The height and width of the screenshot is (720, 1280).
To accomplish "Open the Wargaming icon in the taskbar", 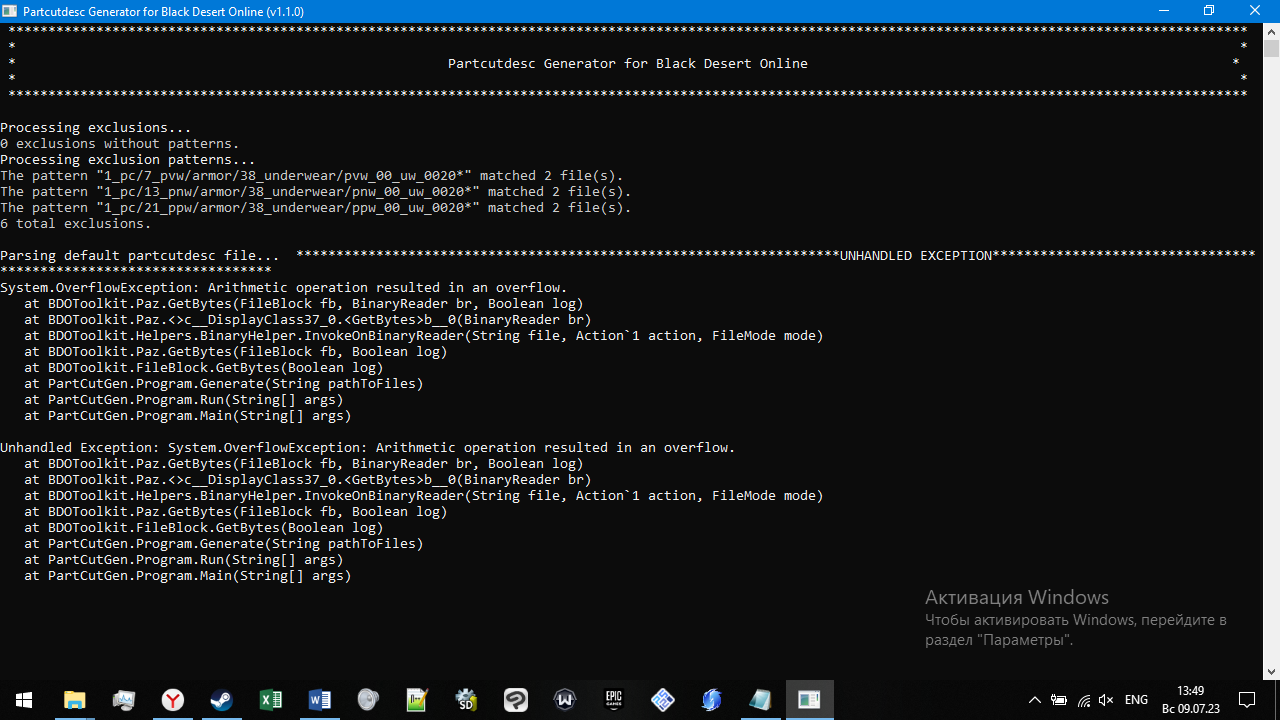I will click(x=565, y=699).
